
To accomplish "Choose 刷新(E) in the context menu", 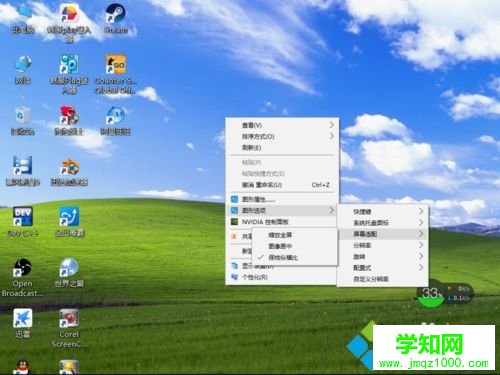I will 283,147.
